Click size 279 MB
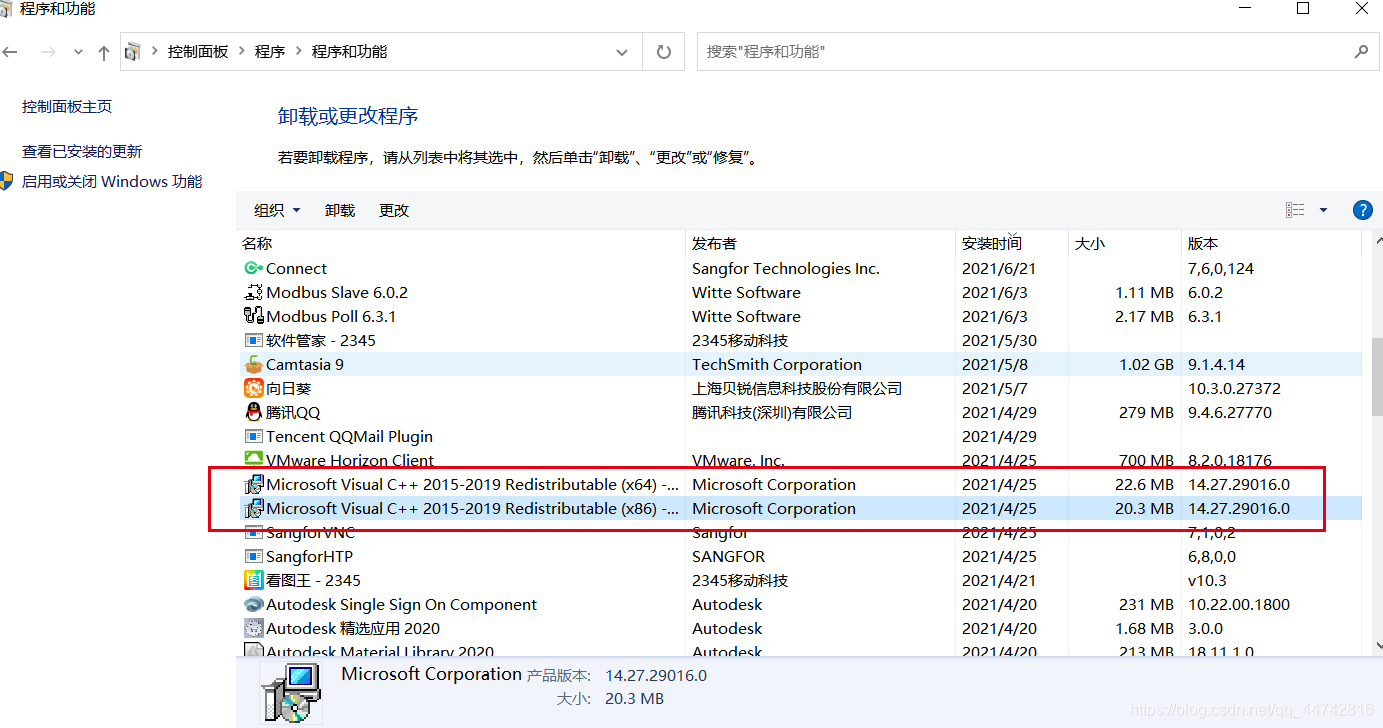The width and height of the screenshot is (1383, 728). 1146,412
